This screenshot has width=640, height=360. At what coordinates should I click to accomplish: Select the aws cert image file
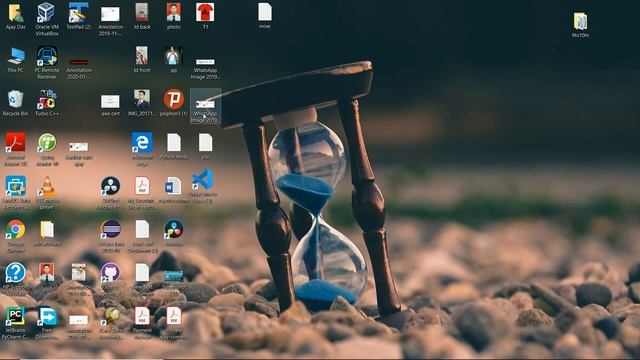110,104
